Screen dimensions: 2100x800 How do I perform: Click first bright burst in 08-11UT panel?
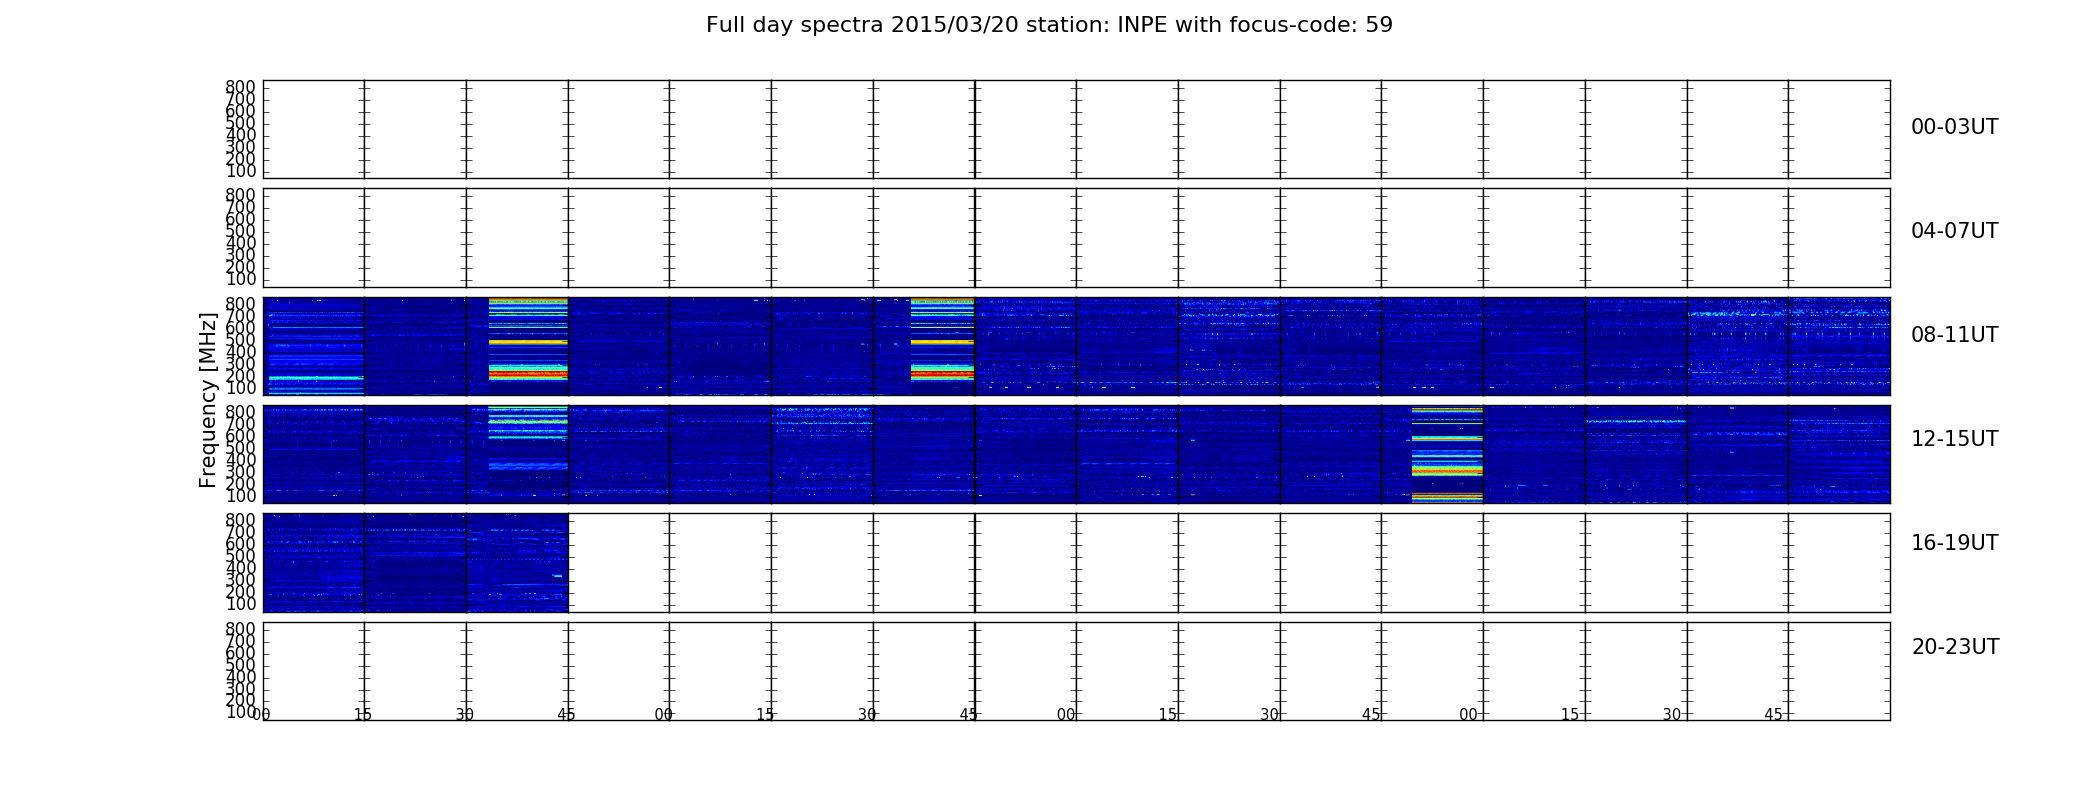[528, 340]
